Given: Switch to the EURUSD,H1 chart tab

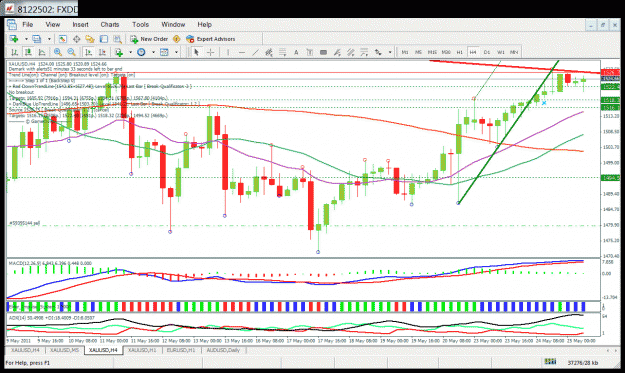Looking at the screenshot, I should point(181,350).
